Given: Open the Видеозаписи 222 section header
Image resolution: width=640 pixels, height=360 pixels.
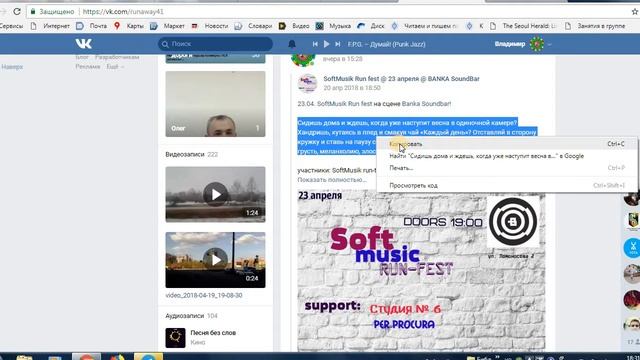Looking at the screenshot, I should click(x=191, y=154).
